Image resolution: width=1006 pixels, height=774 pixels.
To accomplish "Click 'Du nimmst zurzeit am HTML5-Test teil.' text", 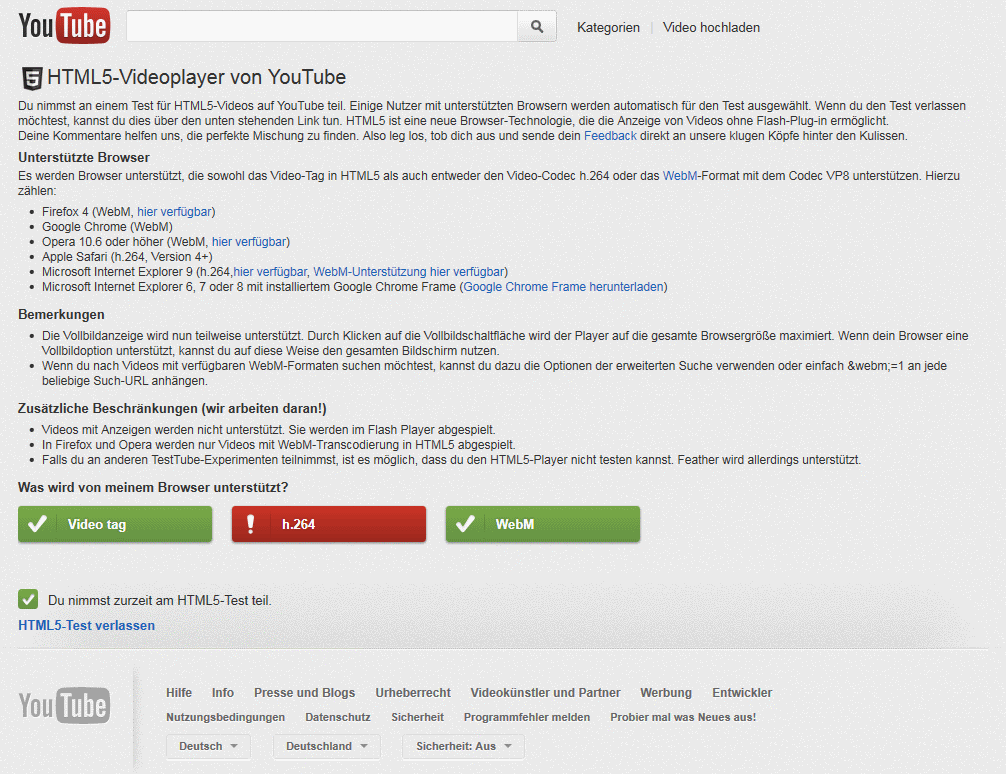I will 160,601.
